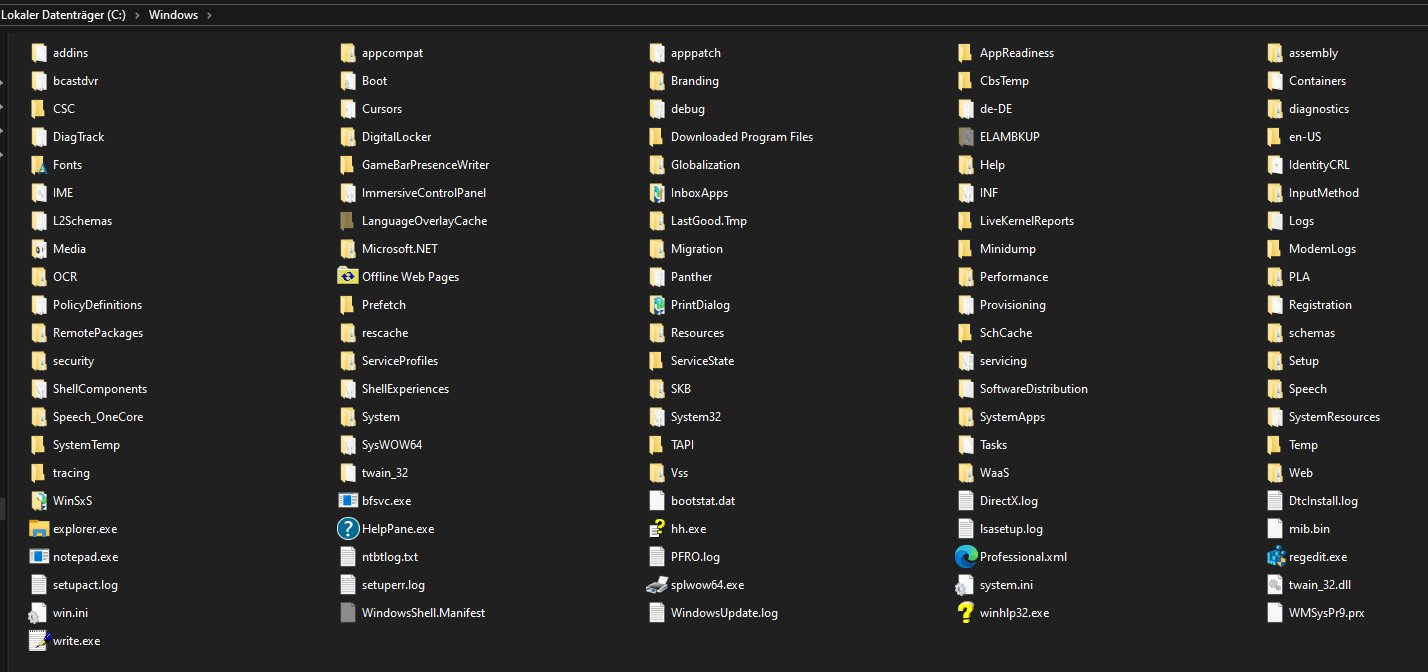The image size is (1428, 672).
Task: Click the ntbtlog.txt file name
Action: (390, 557)
